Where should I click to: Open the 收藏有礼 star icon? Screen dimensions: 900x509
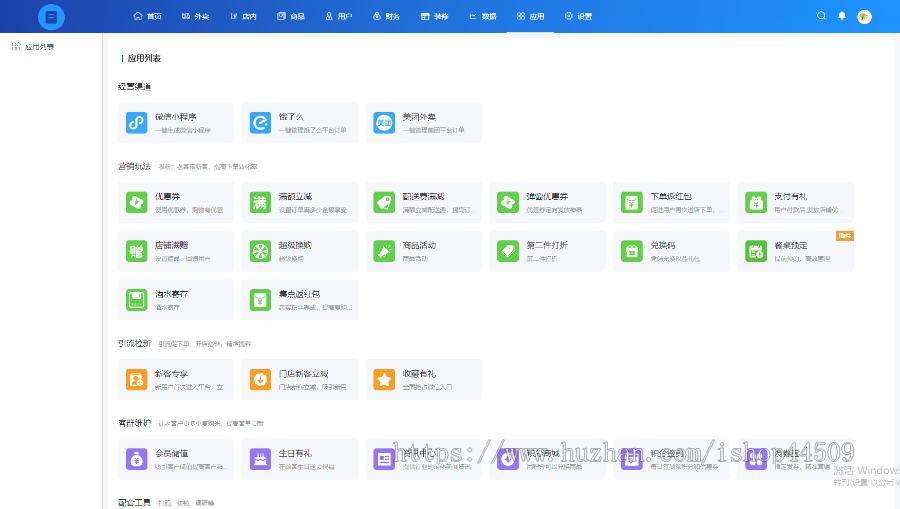384,380
